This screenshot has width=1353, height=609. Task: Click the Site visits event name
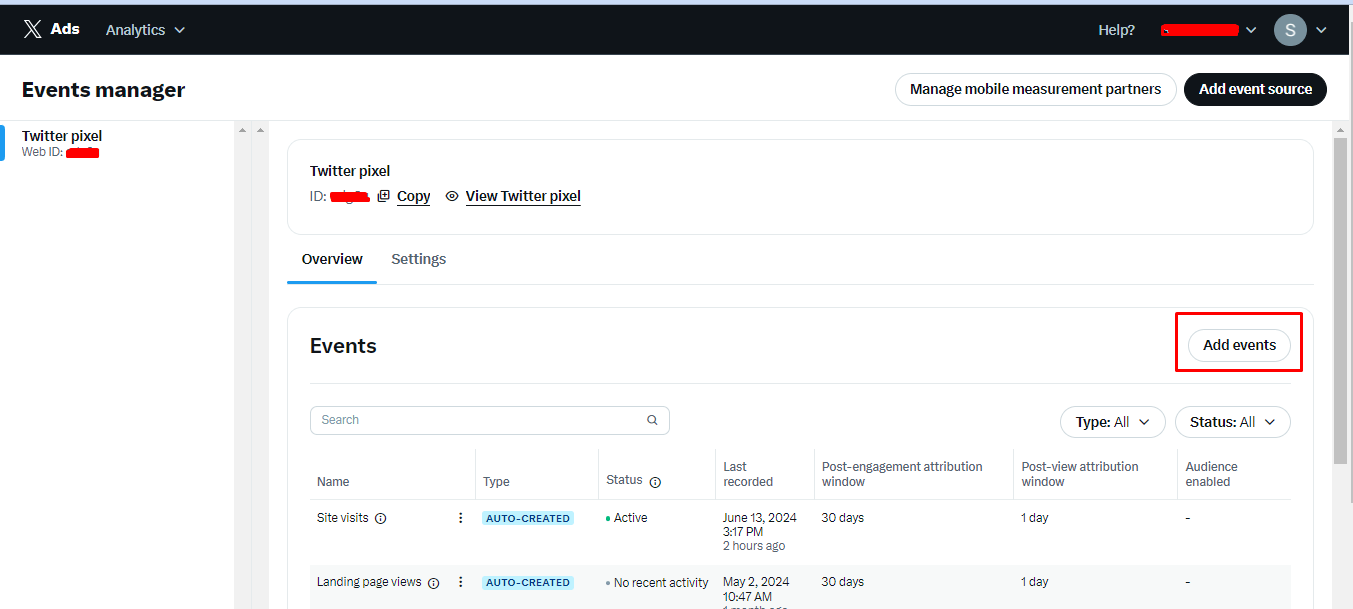coord(343,518)
